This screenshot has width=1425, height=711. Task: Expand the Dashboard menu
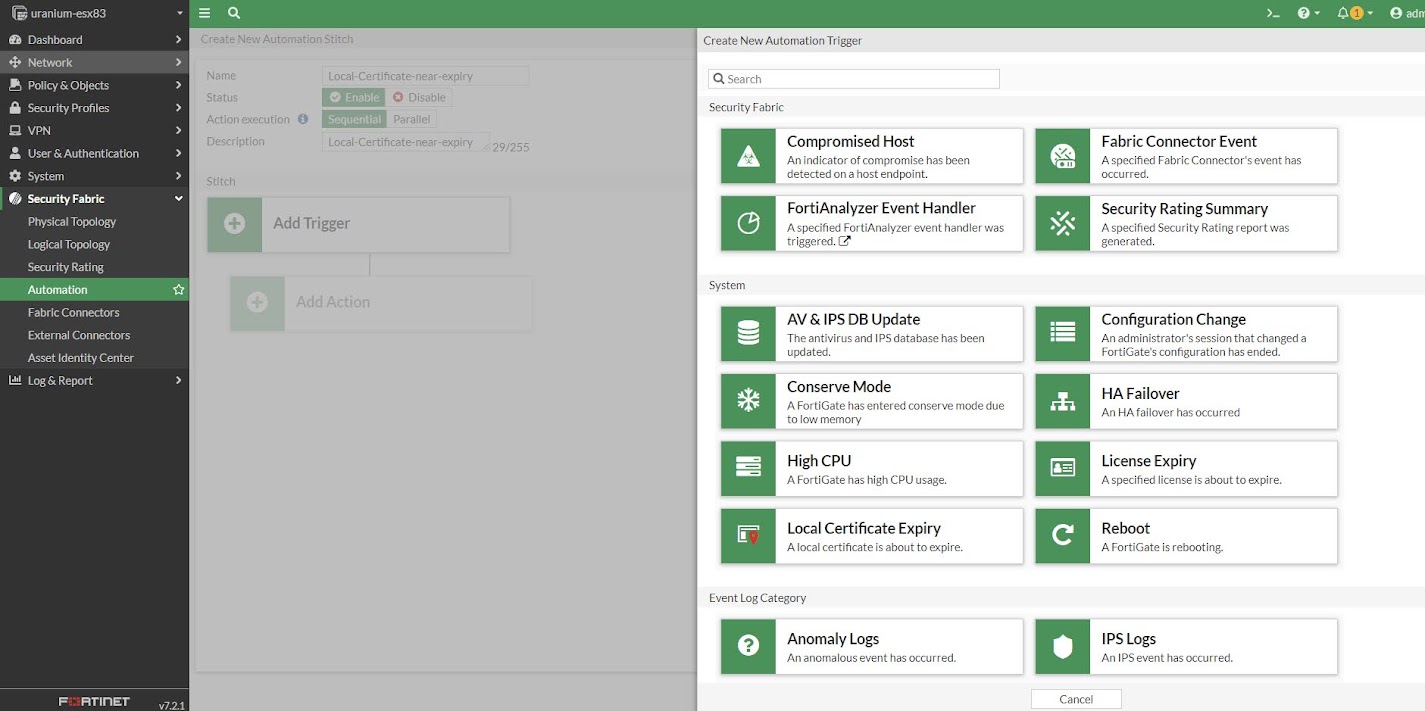coord(94,40)
